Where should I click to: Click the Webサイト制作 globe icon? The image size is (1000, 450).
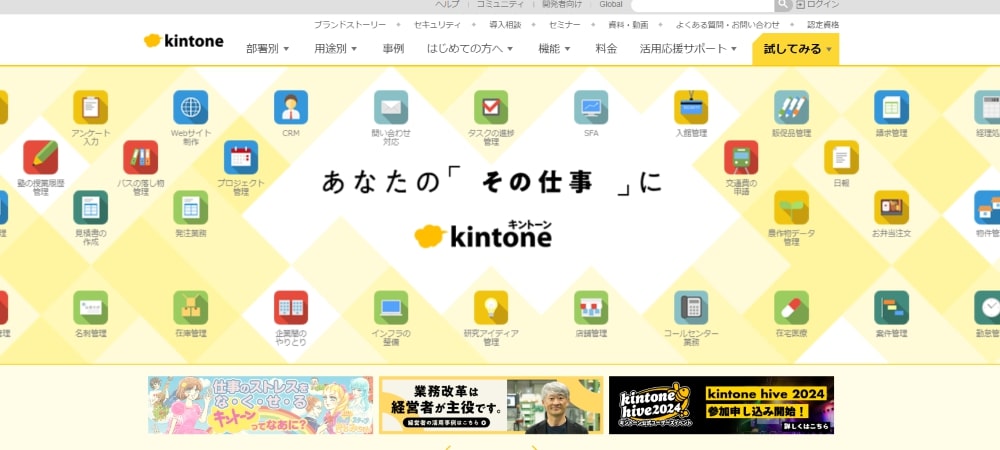tap(191, 107)
